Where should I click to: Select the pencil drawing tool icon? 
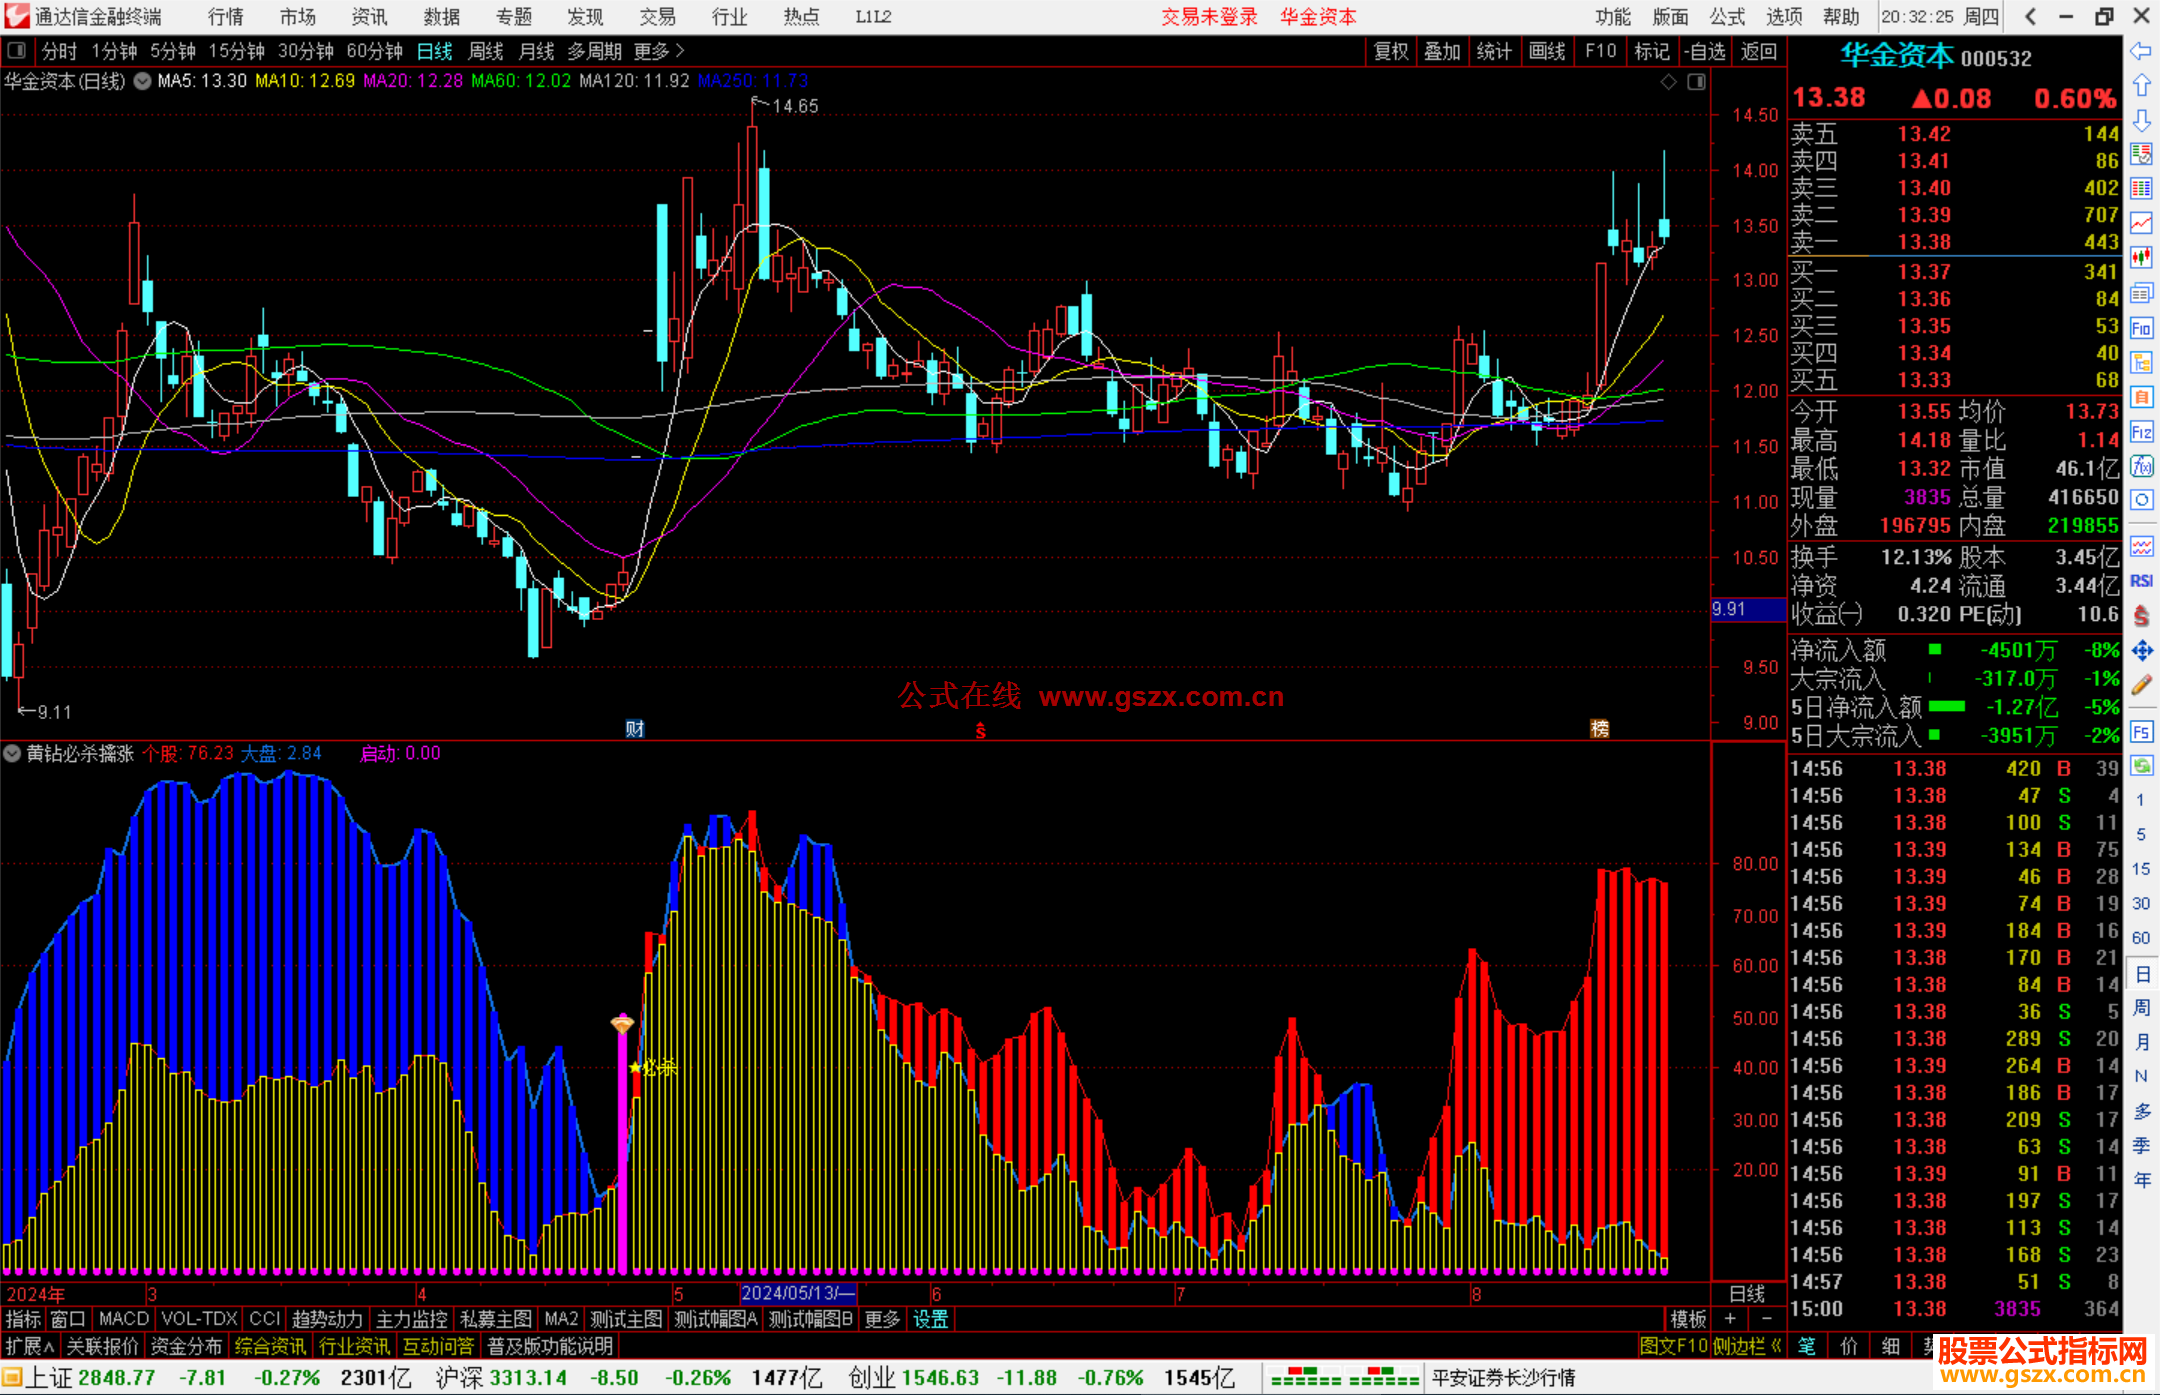2141,686
